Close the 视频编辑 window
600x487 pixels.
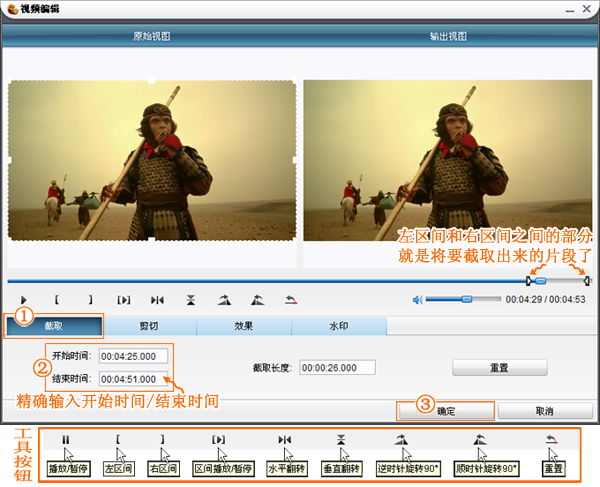pos(587,9)
